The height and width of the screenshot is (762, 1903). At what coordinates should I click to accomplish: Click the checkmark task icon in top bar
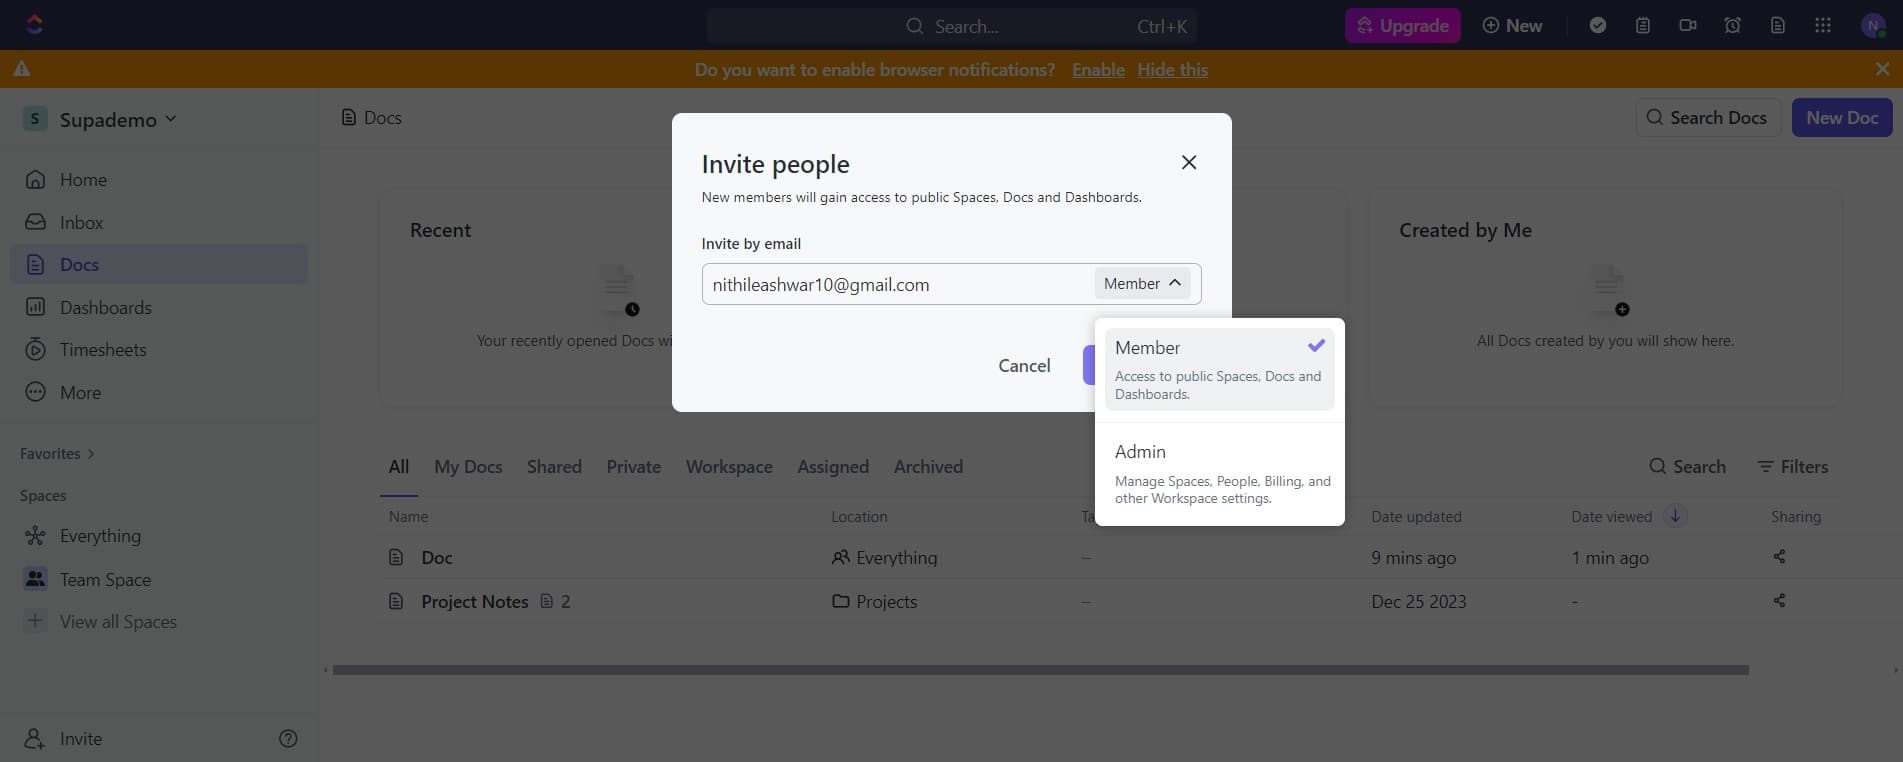pyautogui.click(x=1598, y=25)
